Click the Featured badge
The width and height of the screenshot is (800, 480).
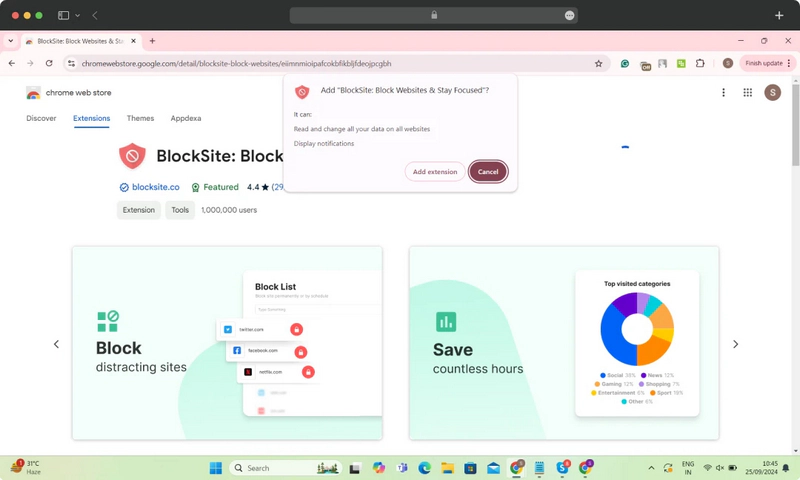(215, 187)
